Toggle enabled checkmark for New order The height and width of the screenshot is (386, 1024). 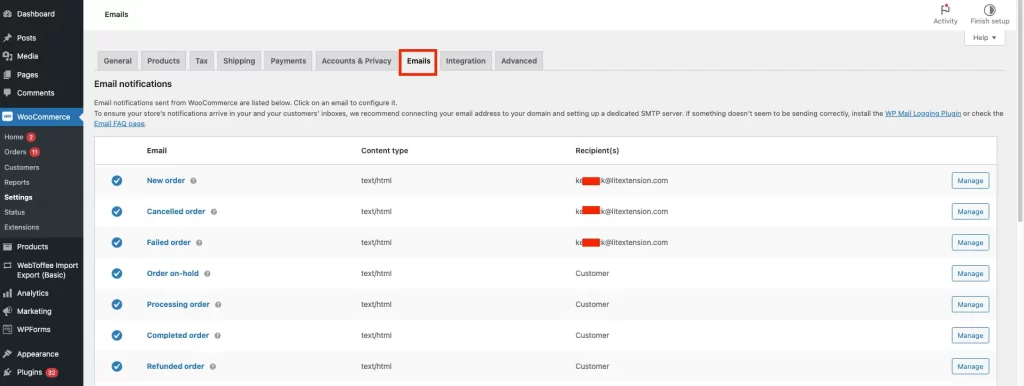(117, 181)
